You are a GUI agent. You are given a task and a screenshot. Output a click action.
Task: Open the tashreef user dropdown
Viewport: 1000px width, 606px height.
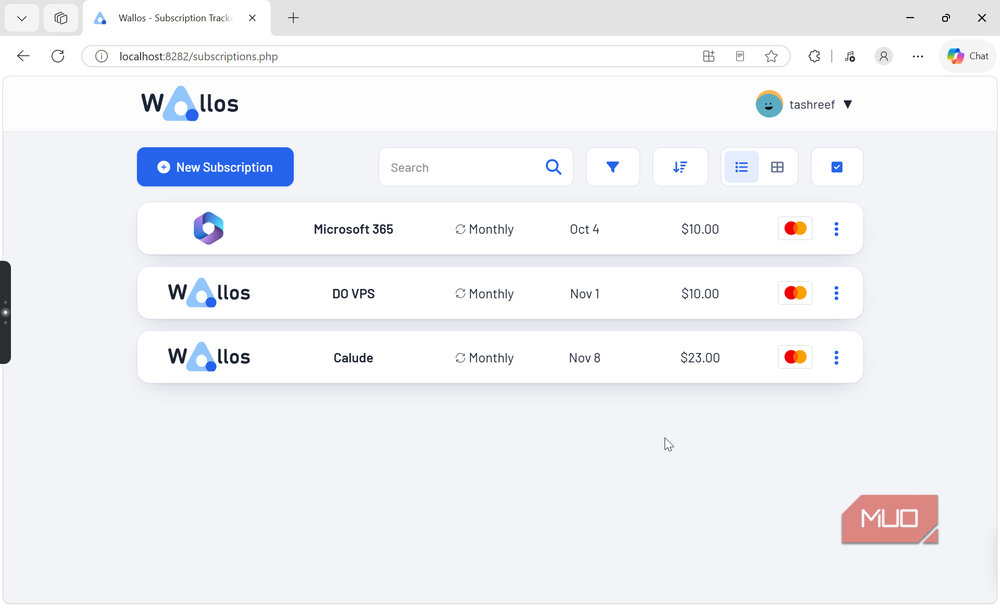point(804,105)
